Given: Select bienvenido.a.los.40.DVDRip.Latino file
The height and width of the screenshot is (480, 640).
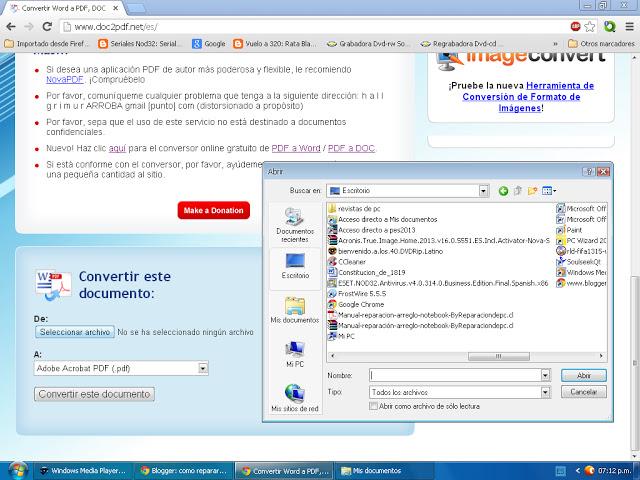Looking at the screenshot, I should (x=386, y=251).
